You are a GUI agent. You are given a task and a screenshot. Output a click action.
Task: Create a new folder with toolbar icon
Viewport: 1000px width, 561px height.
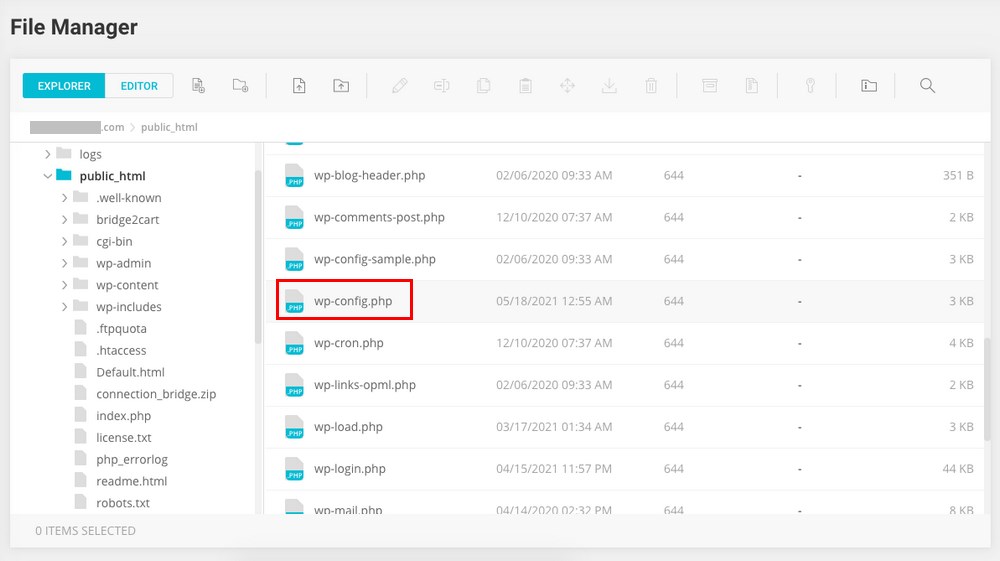click(240, 85)
